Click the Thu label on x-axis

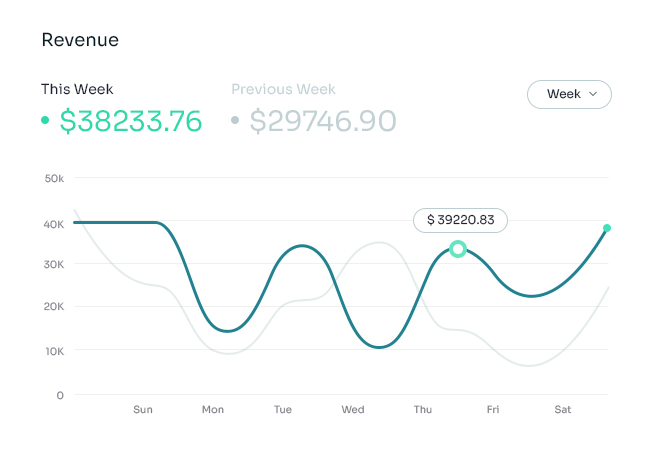[x=423, y=409]
